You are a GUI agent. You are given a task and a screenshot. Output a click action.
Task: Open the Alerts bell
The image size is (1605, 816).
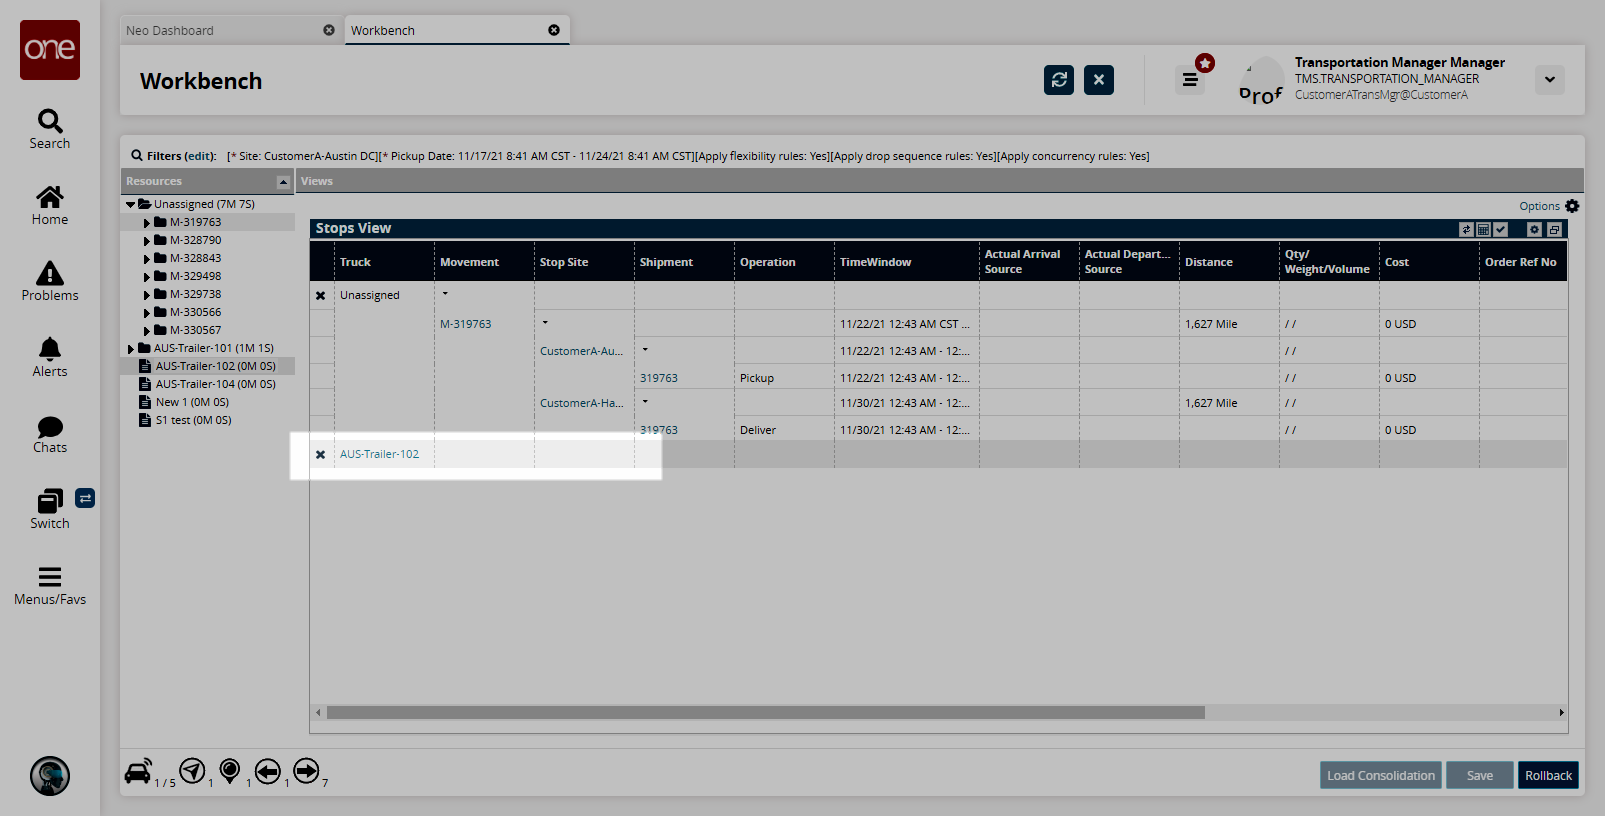pyautogui.click(x=50, y=357)
